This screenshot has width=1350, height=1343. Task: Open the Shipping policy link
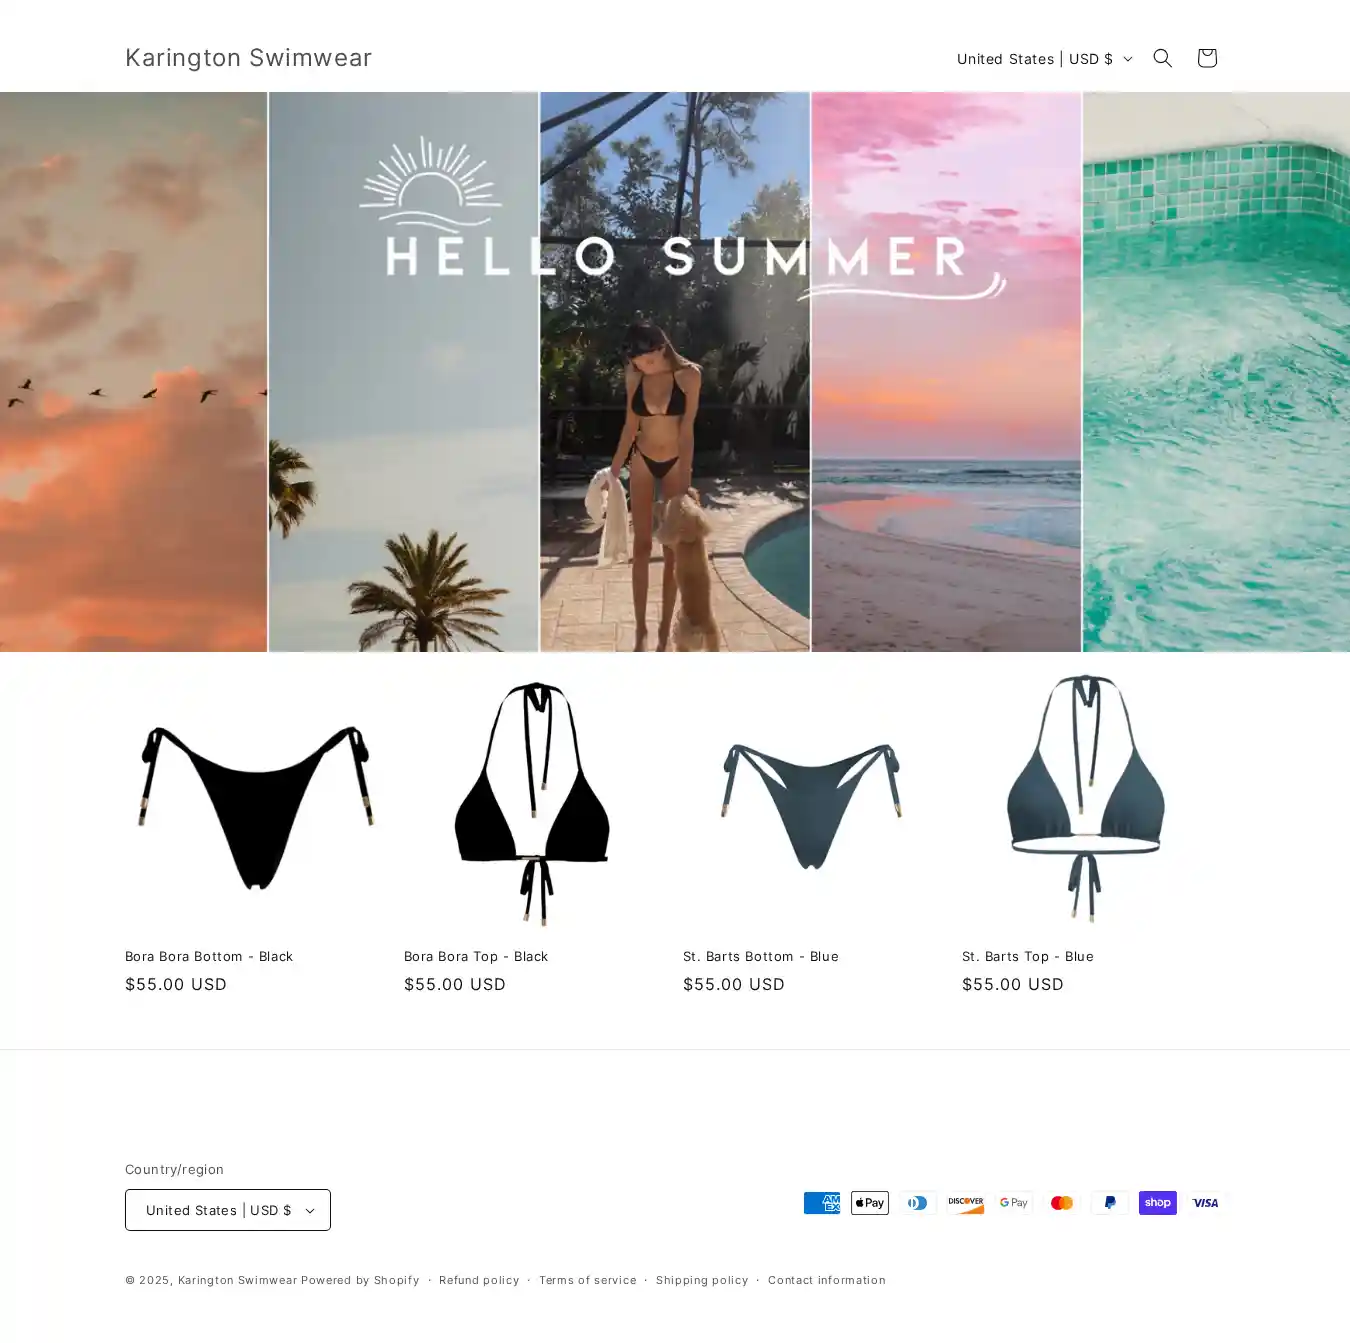(702, 1280)
